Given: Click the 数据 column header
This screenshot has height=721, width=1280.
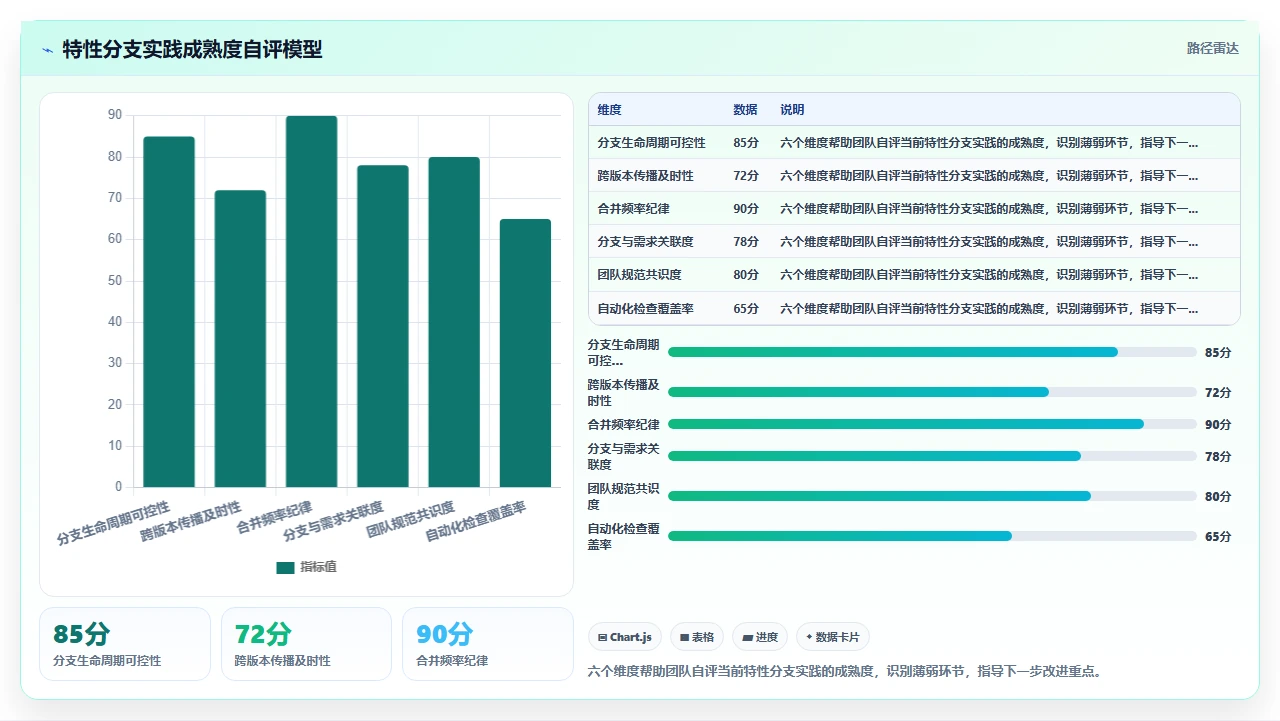Looking at the screenshot, I should (x=745, y=110).
